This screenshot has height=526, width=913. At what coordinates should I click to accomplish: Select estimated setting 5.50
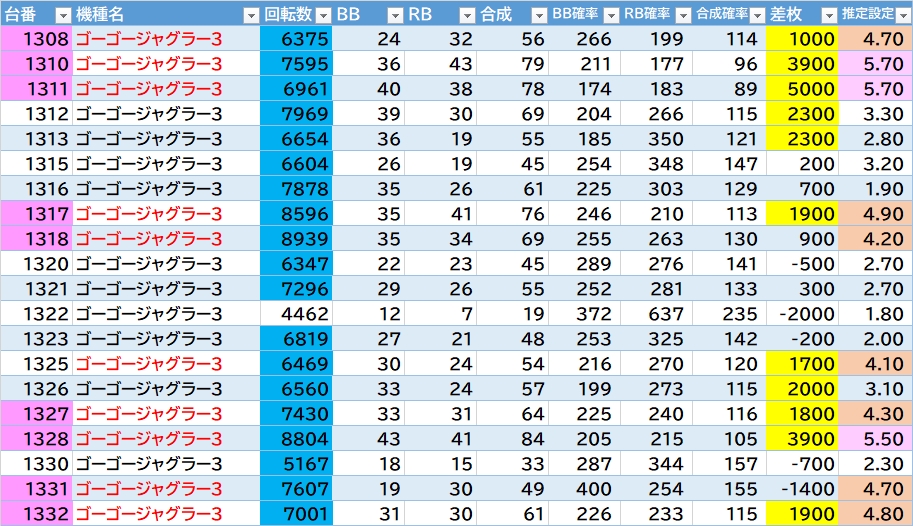(875, 439)
